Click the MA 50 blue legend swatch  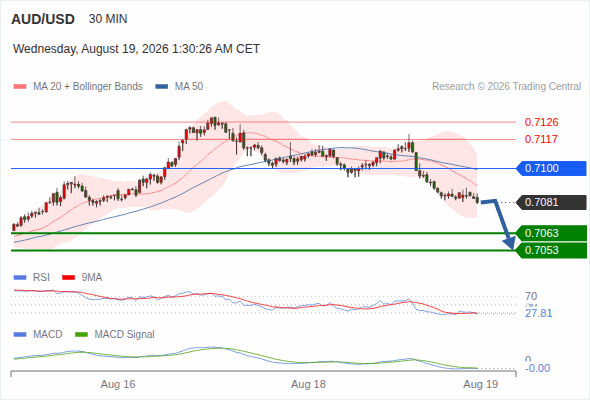click(162, 87)
